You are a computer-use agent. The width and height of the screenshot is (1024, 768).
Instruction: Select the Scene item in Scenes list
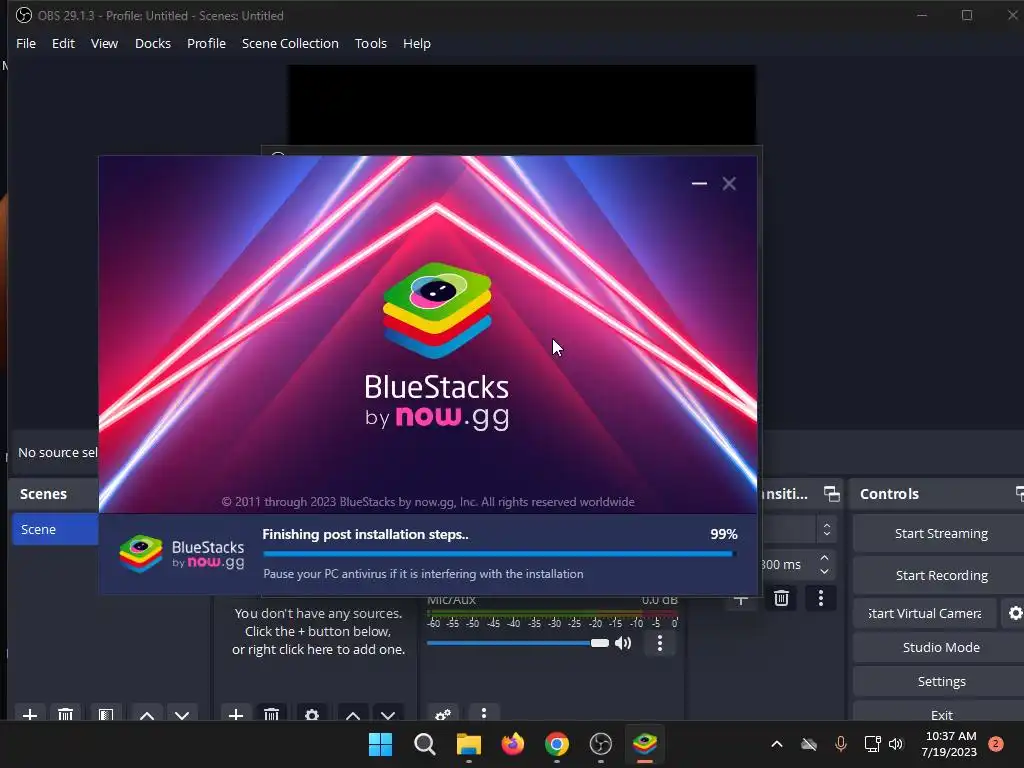coord(55,530)
